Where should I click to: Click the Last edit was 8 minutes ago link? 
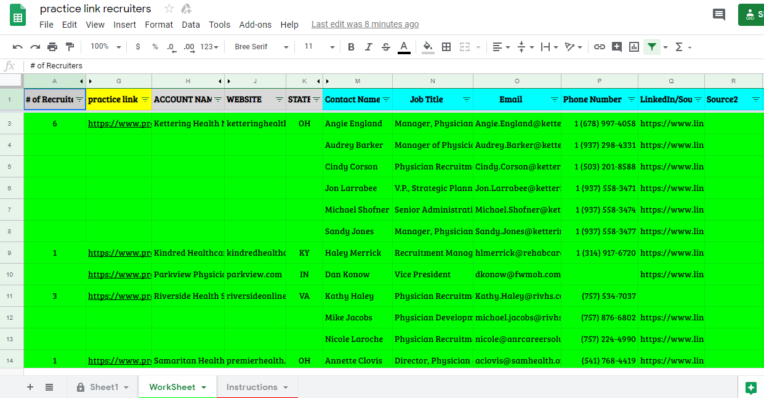(x=365, y=24)
